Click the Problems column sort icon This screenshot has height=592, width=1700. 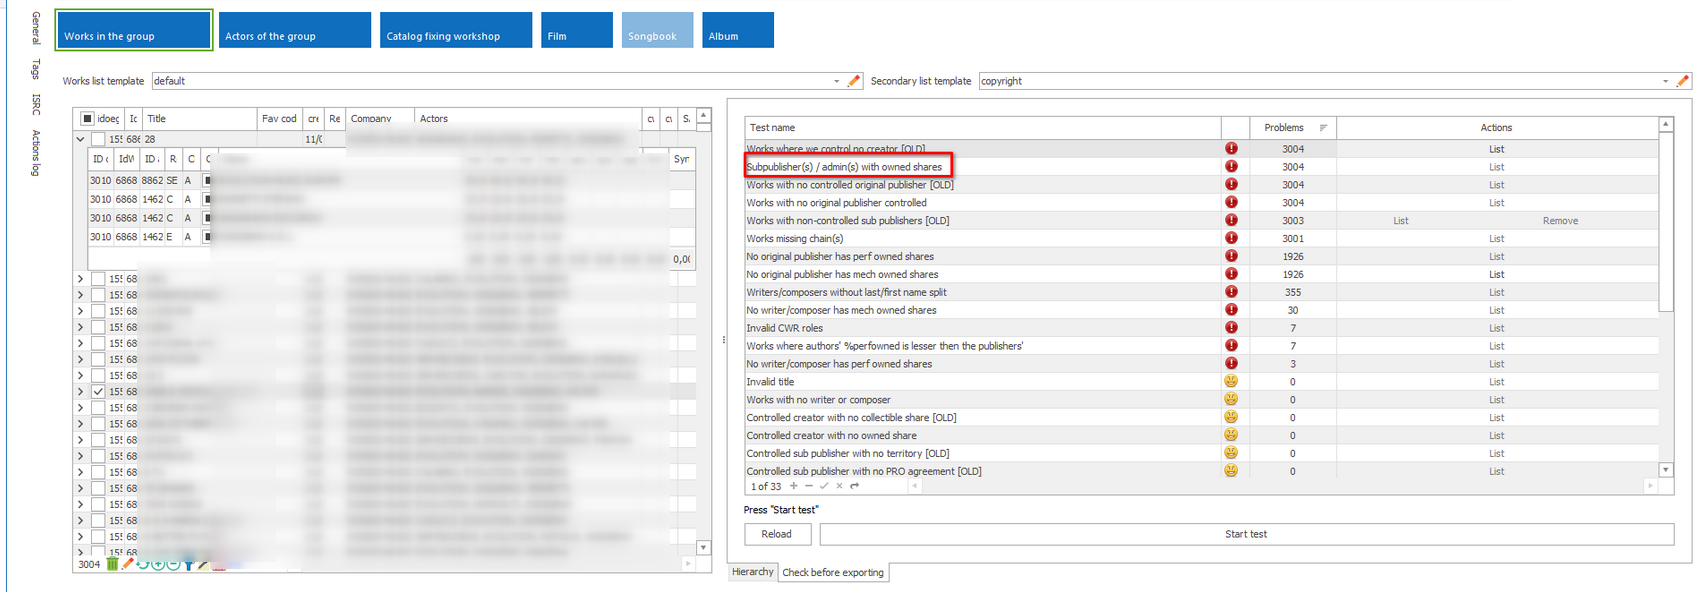[x=1323, y=128]
